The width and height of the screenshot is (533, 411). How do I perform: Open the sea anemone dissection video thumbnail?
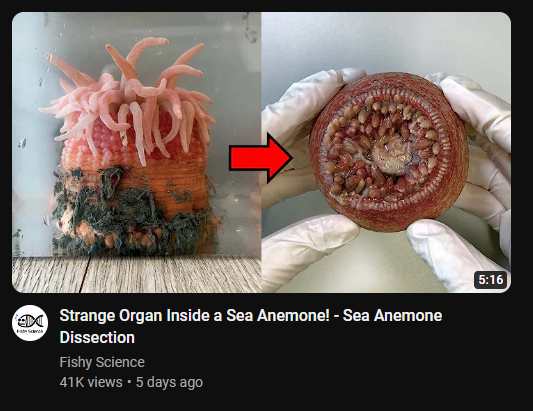(261, 152)
